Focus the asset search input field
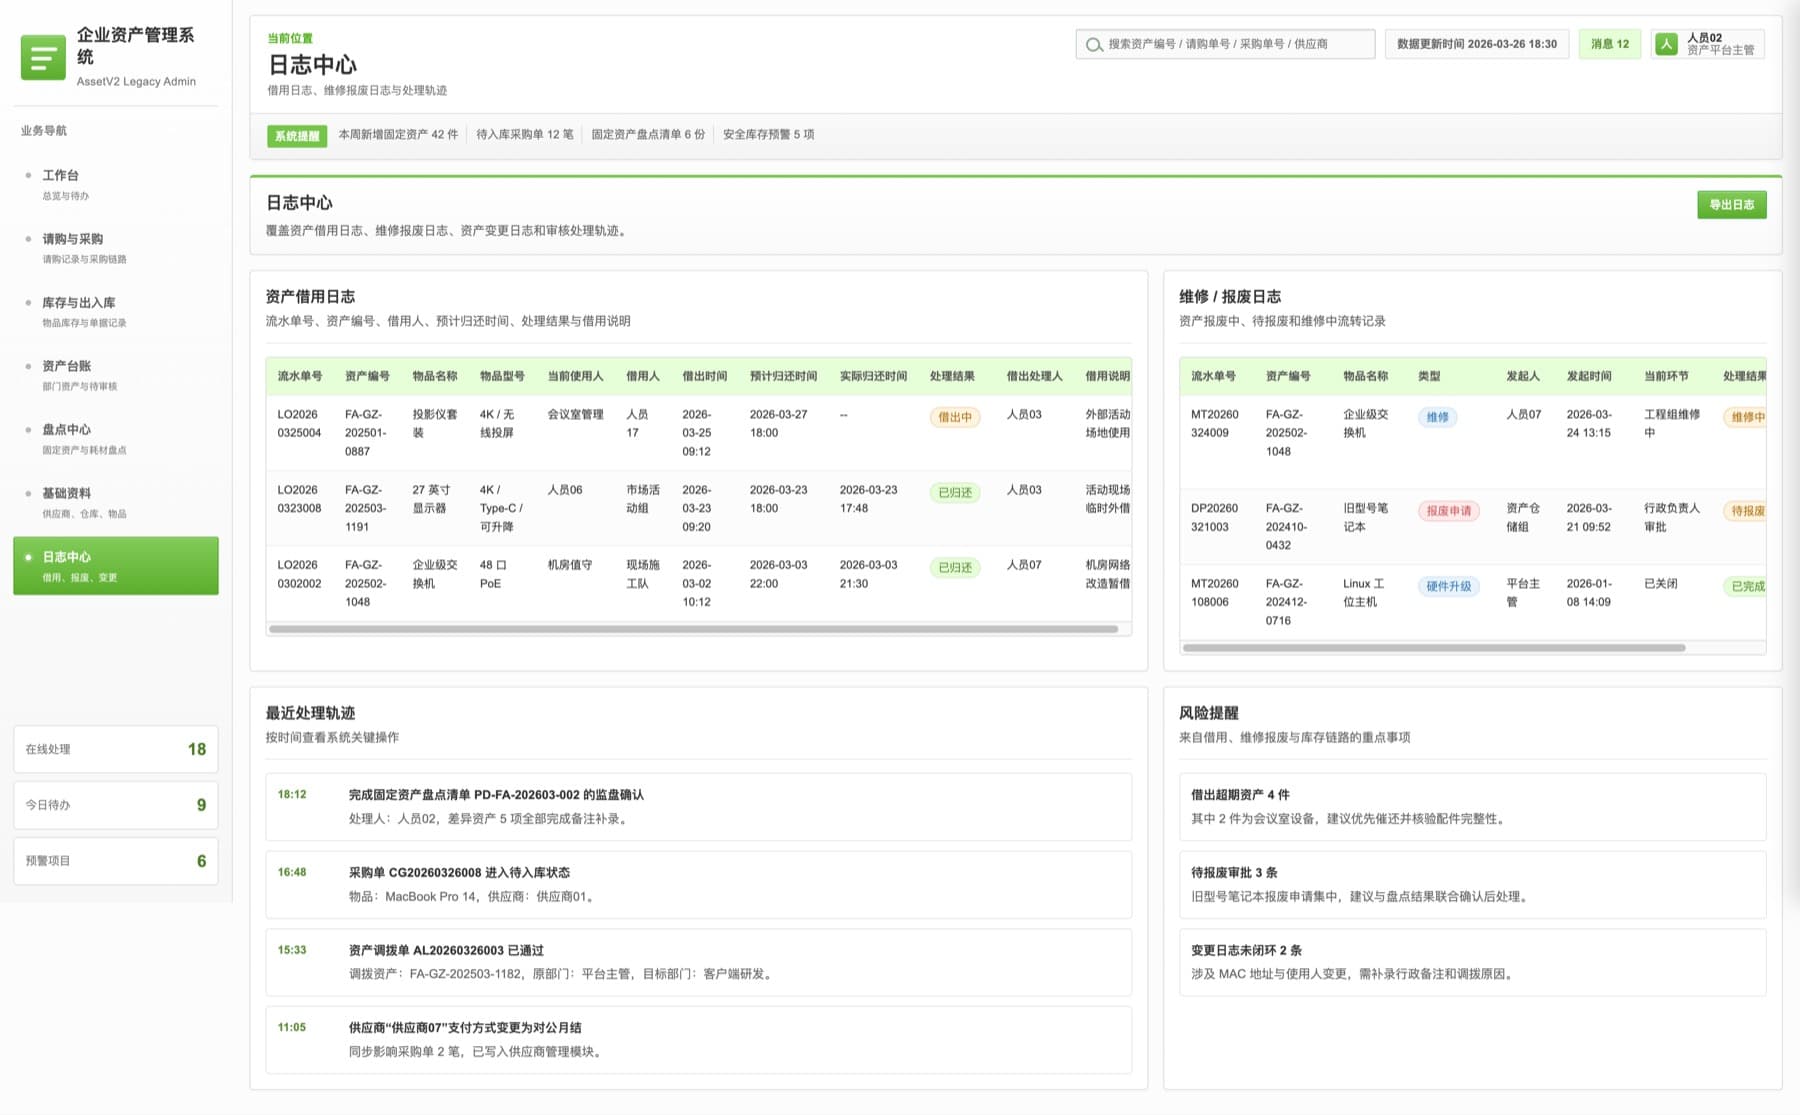This screenshot has width=1800, height=1115. (x=1225, y=44)
